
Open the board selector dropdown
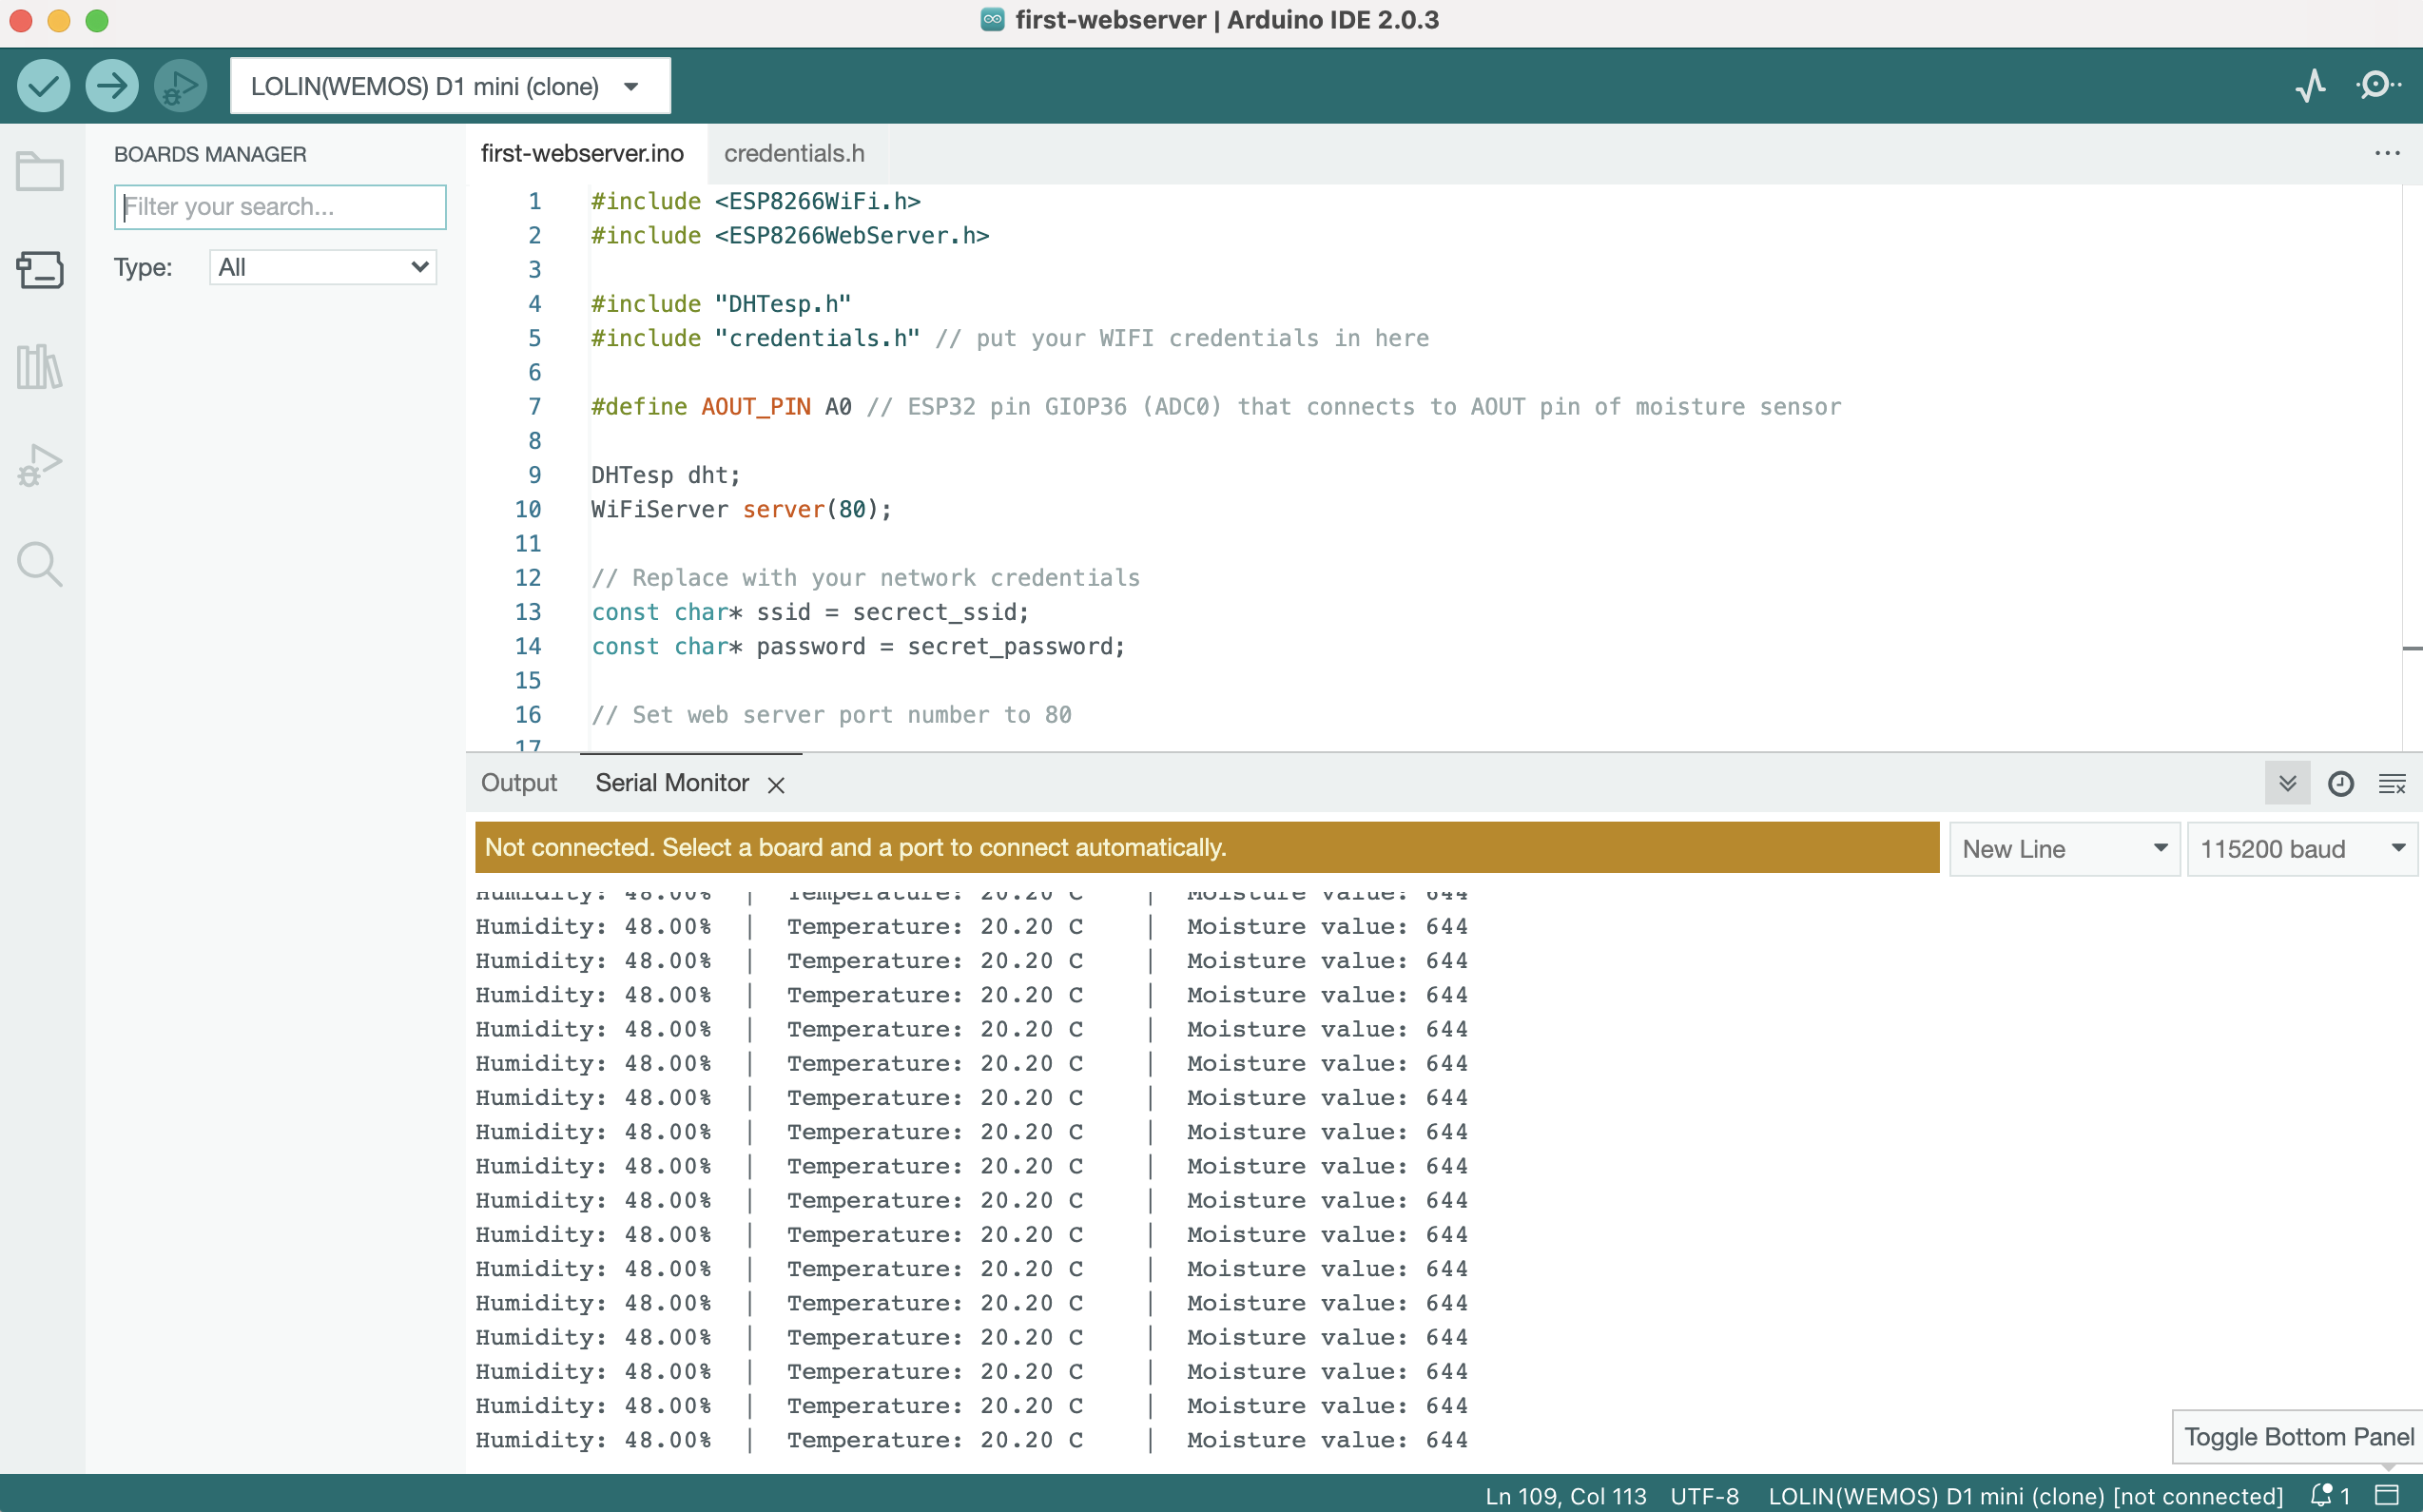(x=450, y=86)
